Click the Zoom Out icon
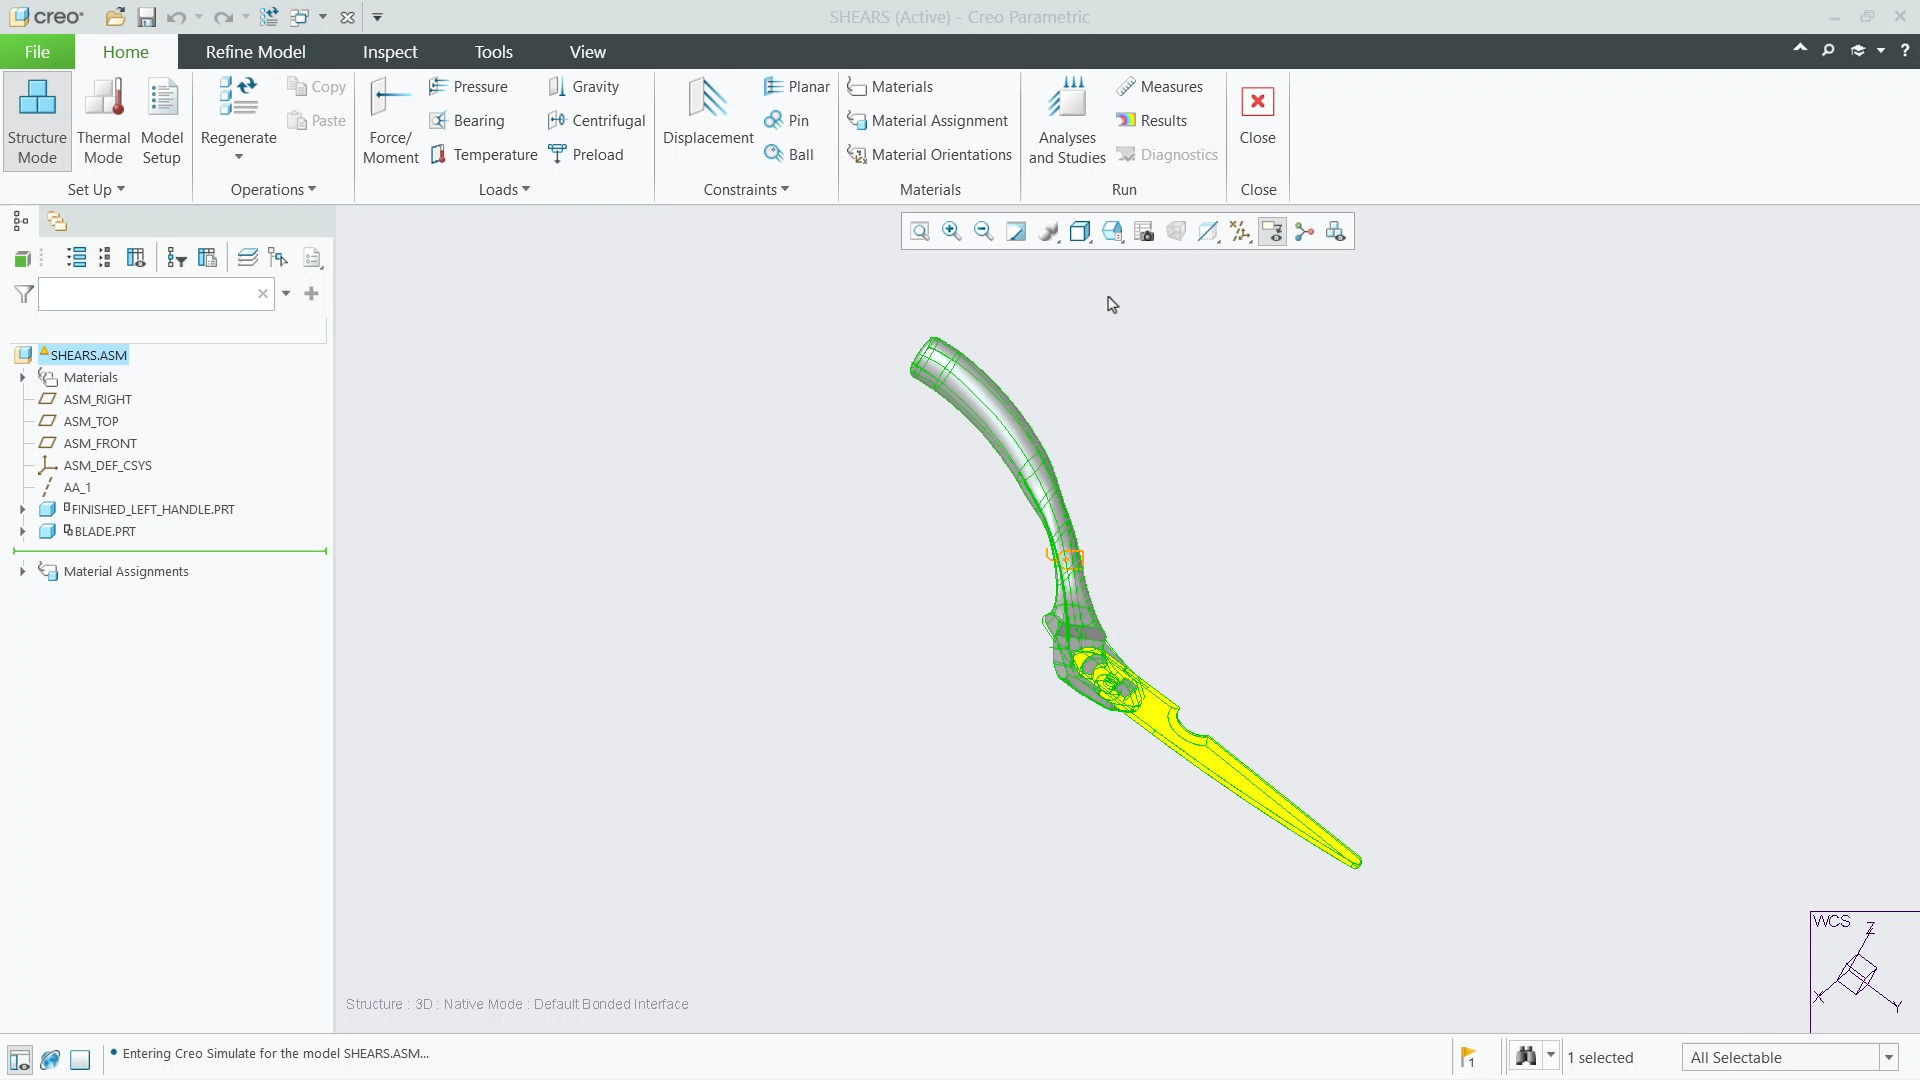 coord(984,232)
